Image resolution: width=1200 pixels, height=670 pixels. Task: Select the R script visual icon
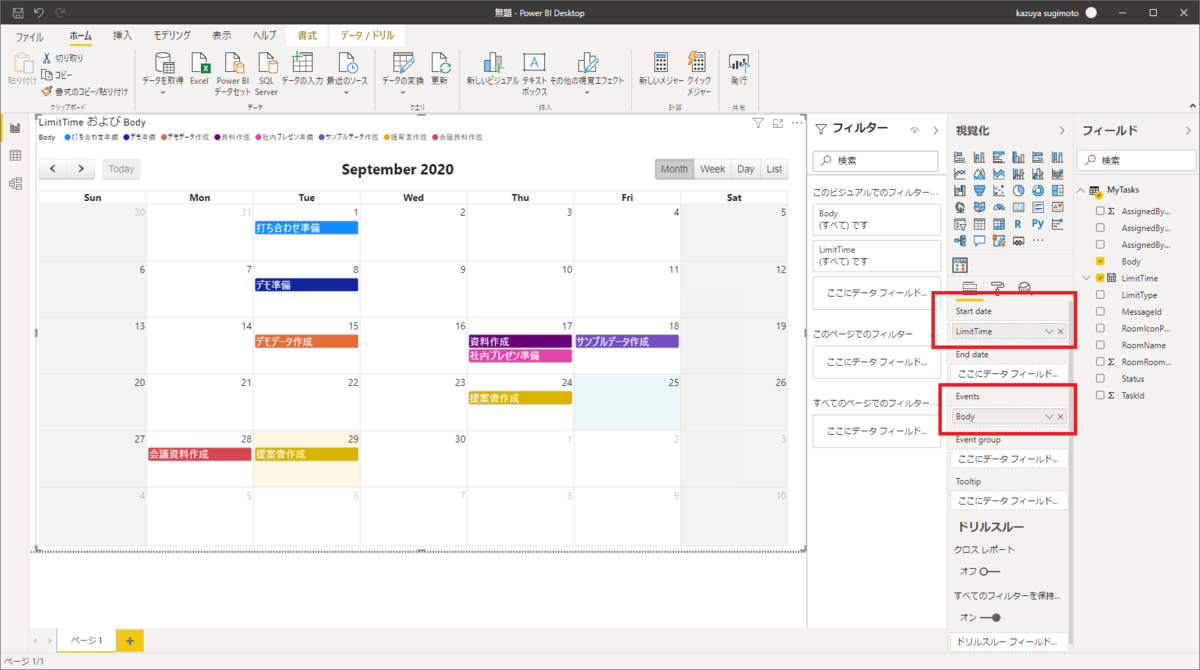[x=1017, y=224]
